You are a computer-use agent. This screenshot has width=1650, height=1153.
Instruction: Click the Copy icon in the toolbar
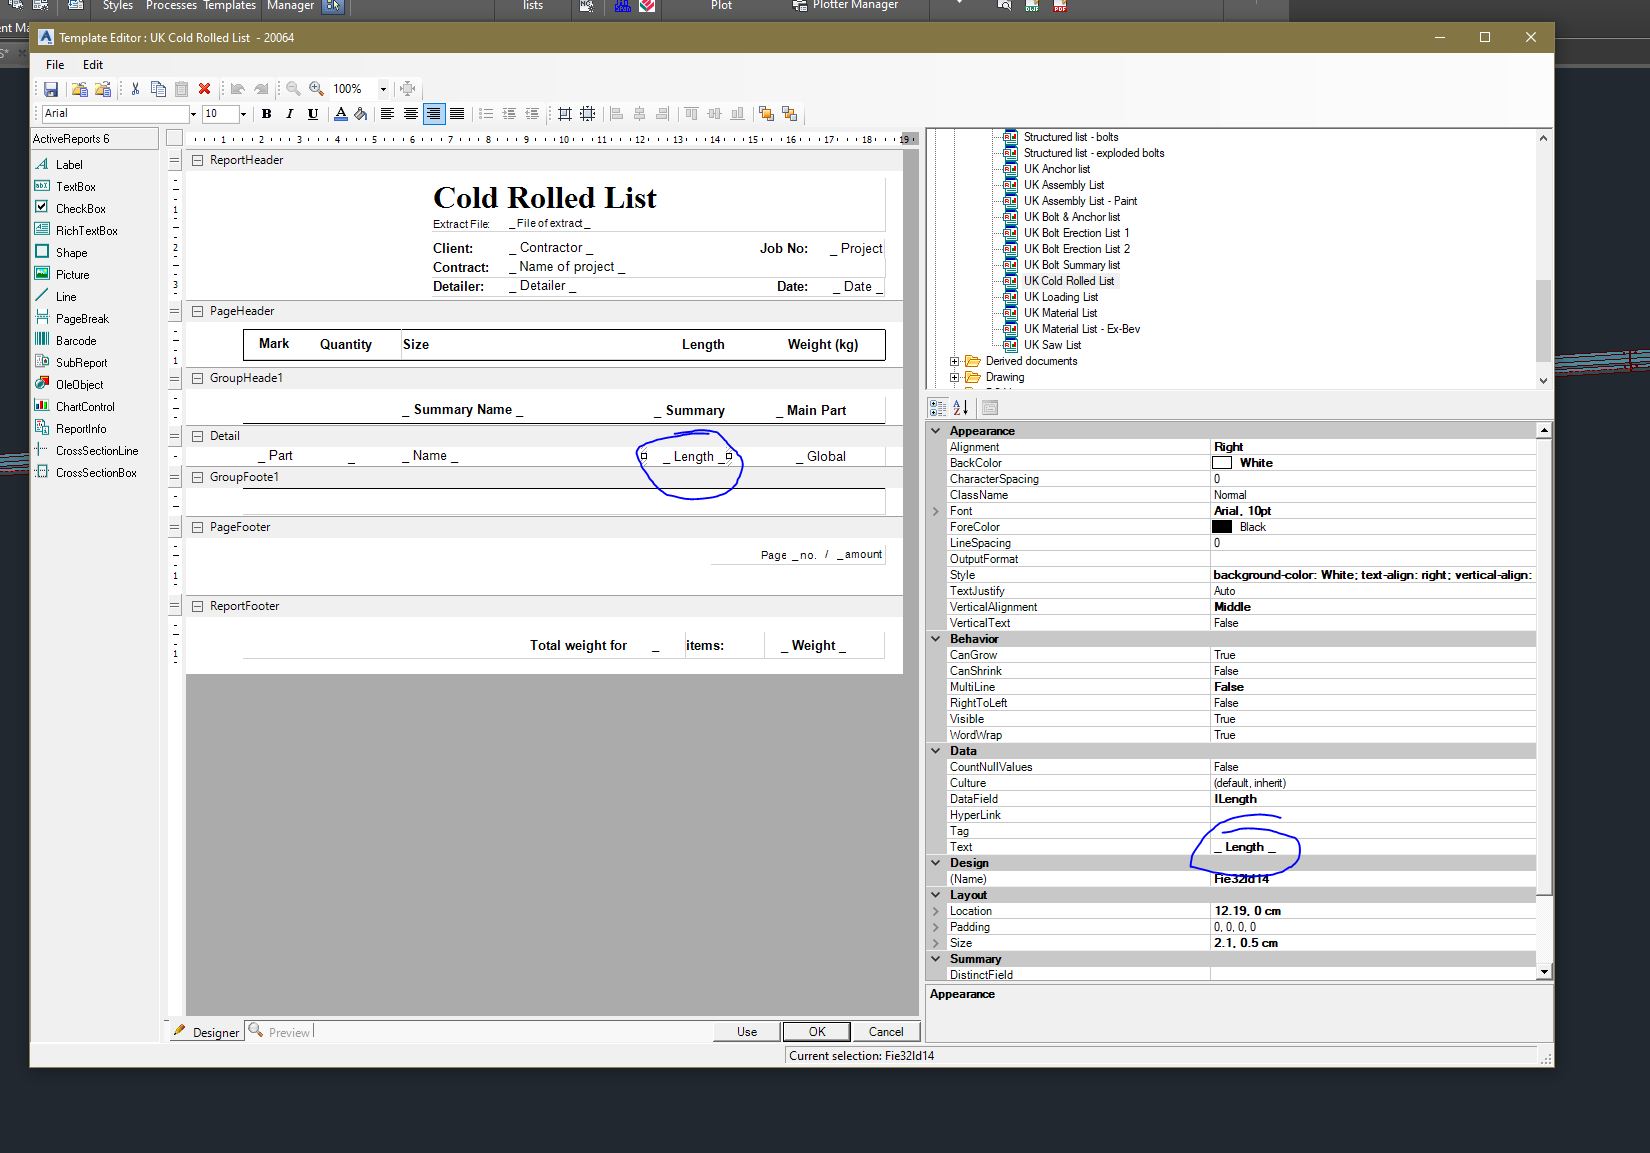(158, 89)
